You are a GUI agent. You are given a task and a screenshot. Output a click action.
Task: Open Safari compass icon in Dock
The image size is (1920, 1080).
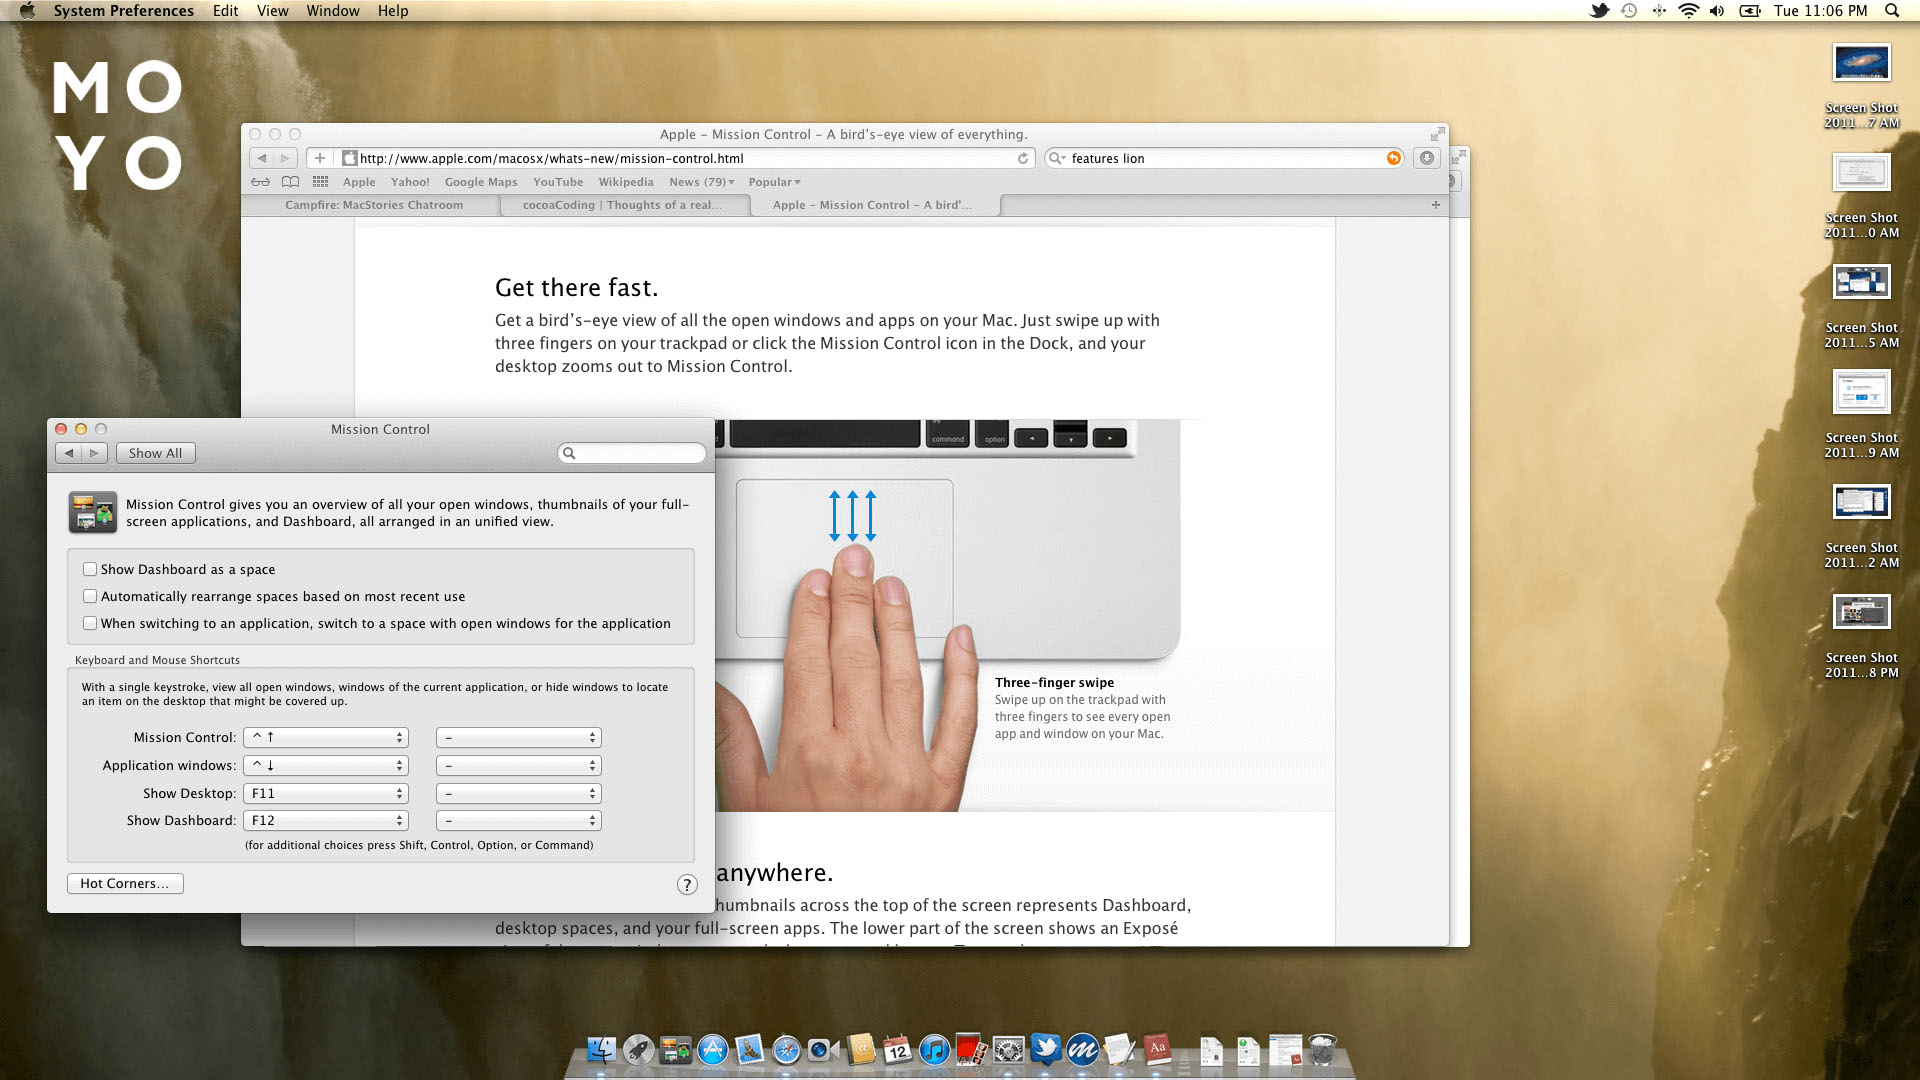(786, 1050)
